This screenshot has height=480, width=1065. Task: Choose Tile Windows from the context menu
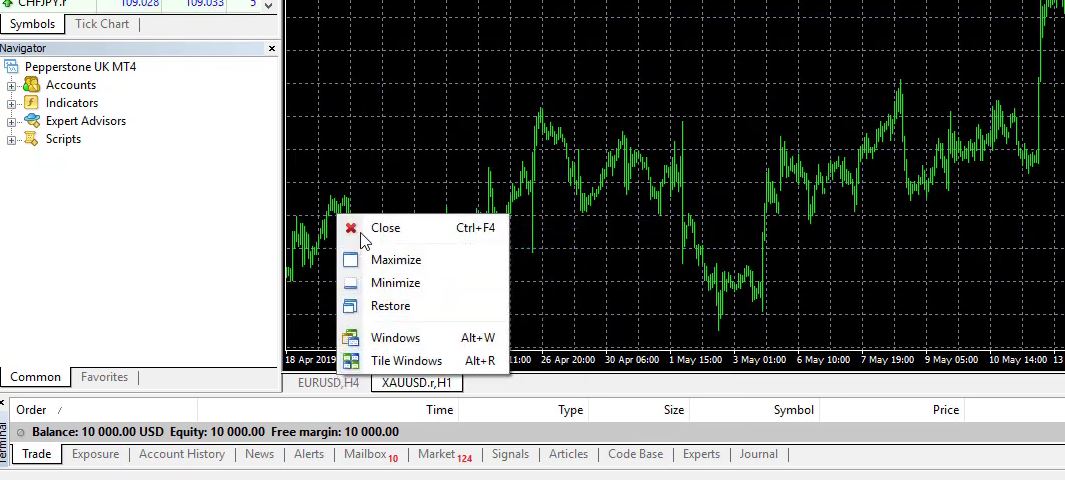click(x=422, y=361)
